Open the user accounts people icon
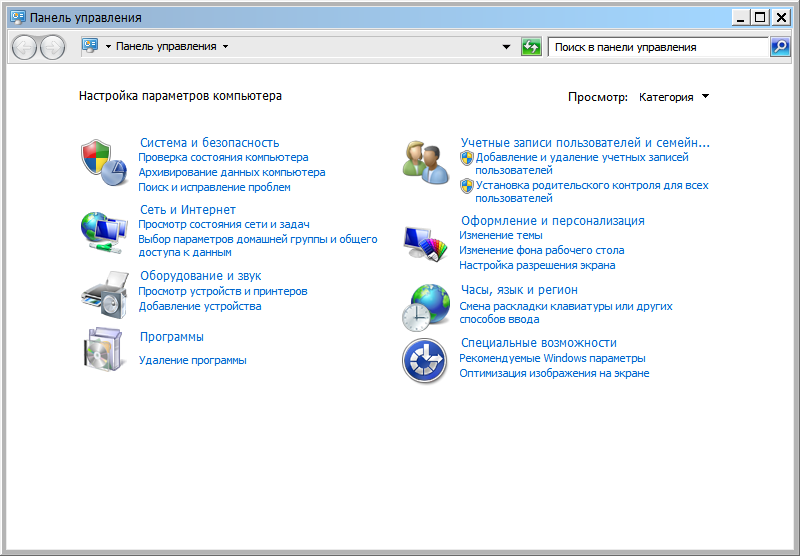Image resolution: width=800 pixels, height=556 pixels. (x=426, y=162)
